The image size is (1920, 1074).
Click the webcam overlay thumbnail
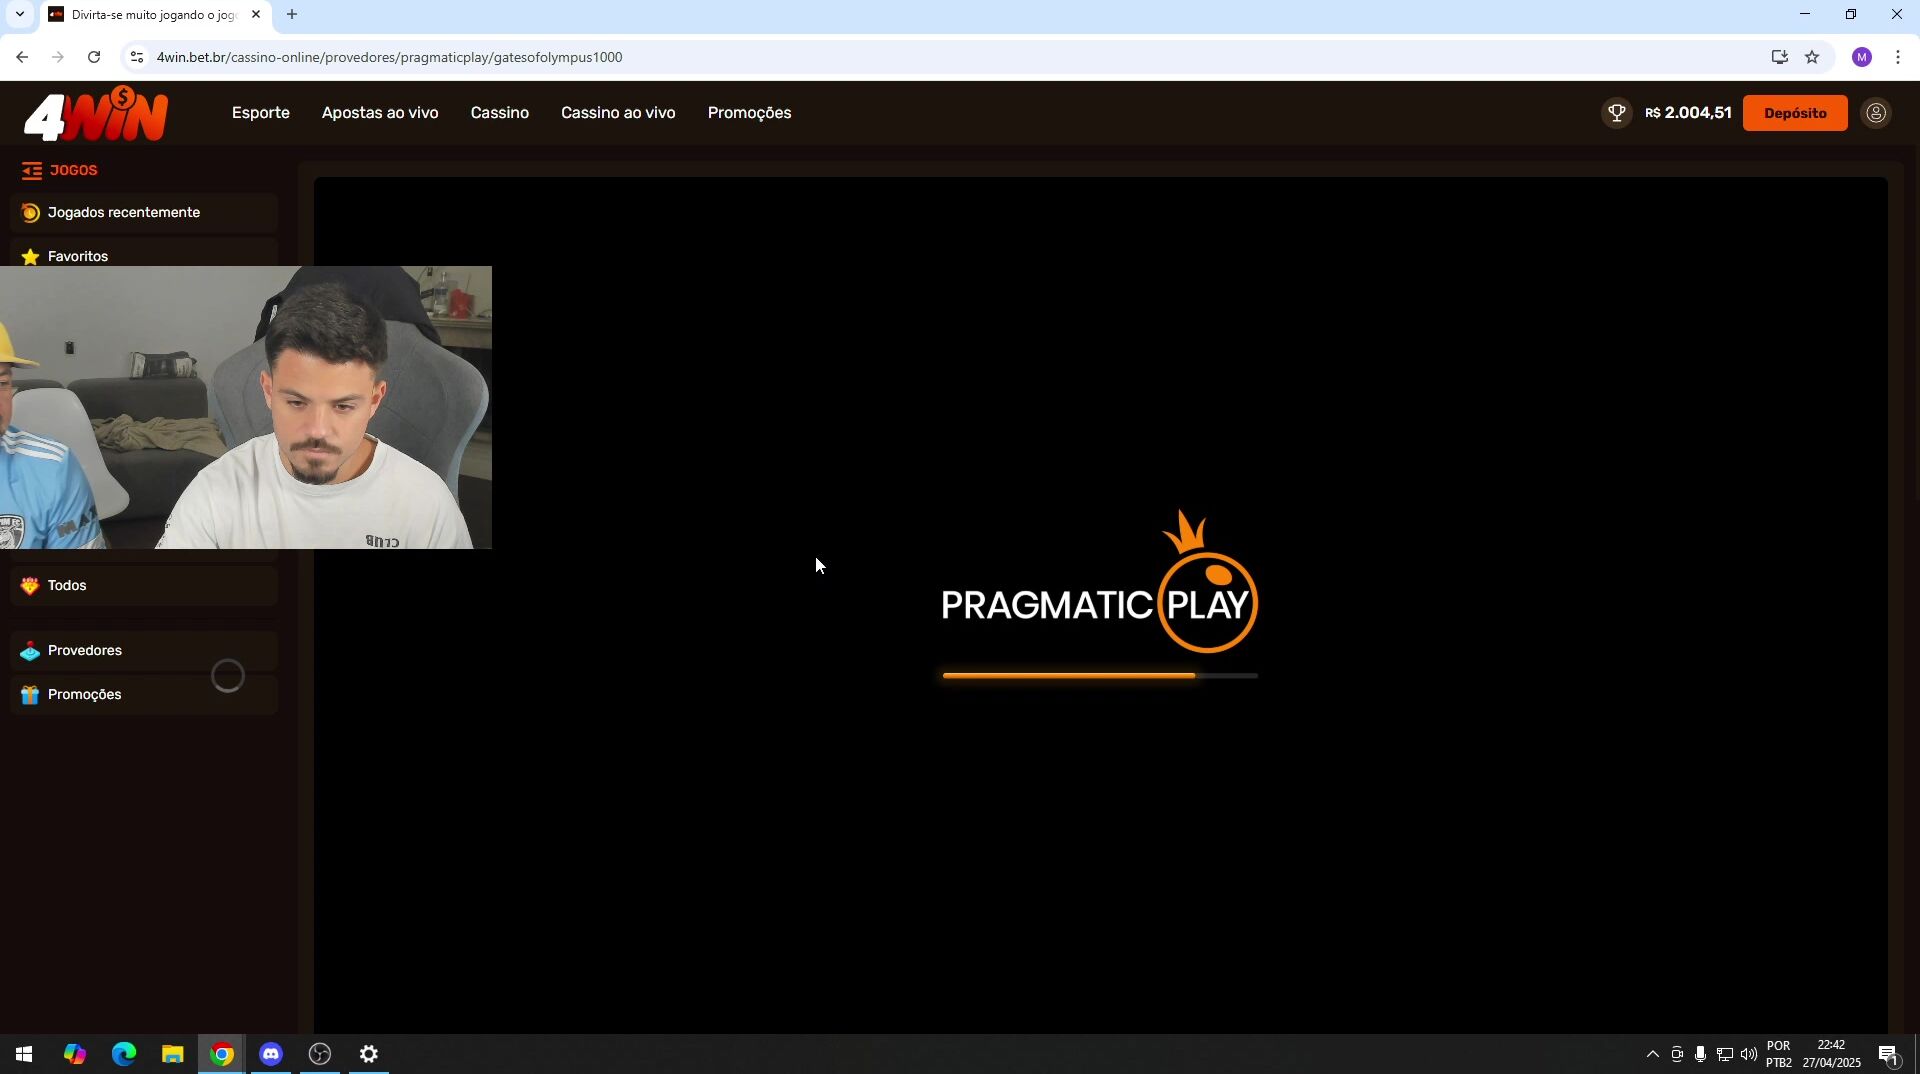coord(246,407)
